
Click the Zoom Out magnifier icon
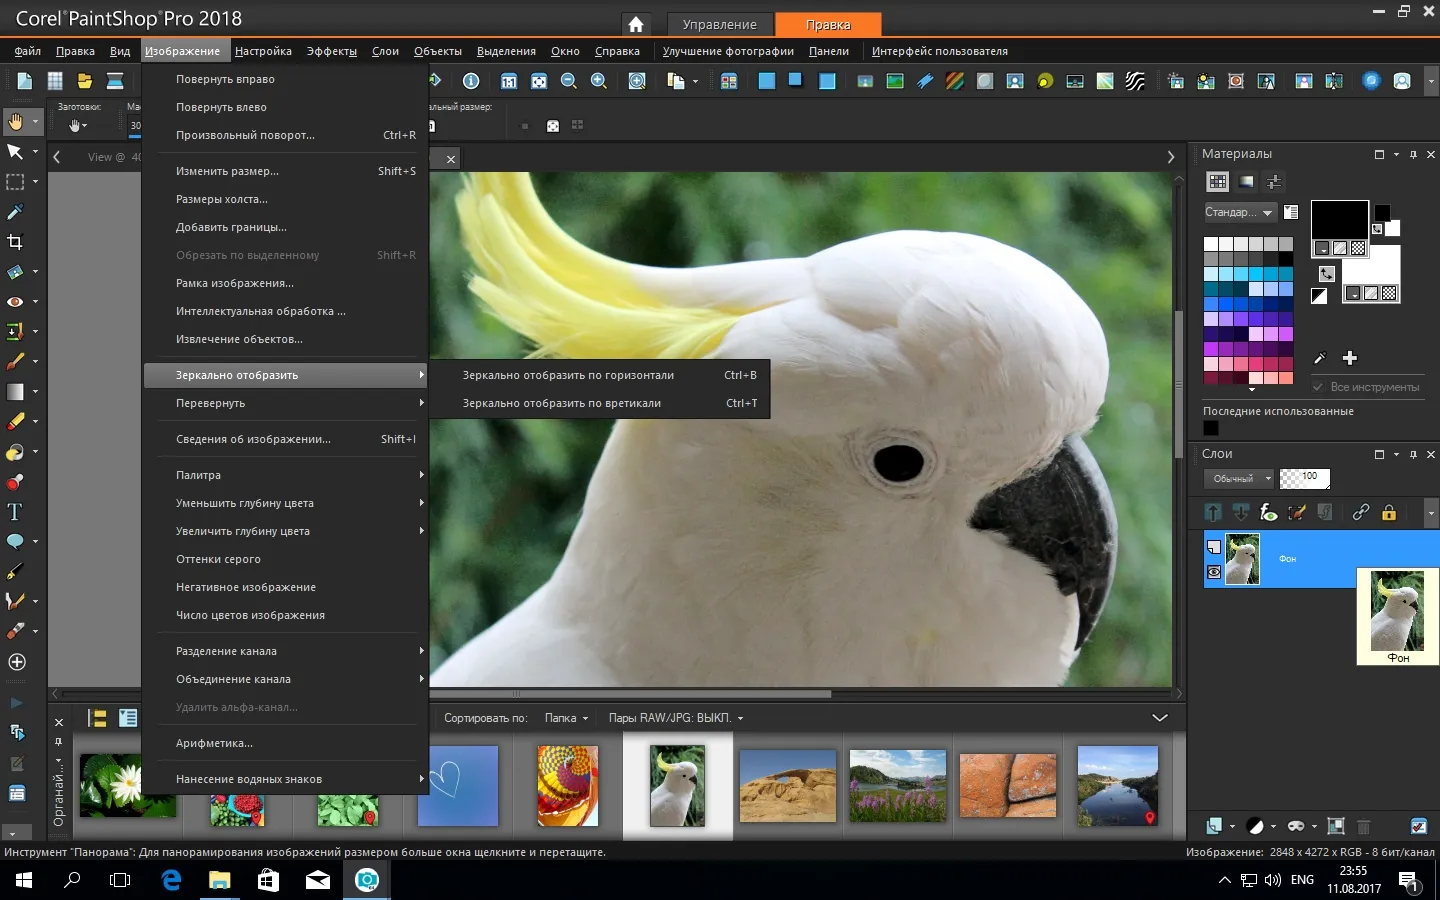coord(569,81)
